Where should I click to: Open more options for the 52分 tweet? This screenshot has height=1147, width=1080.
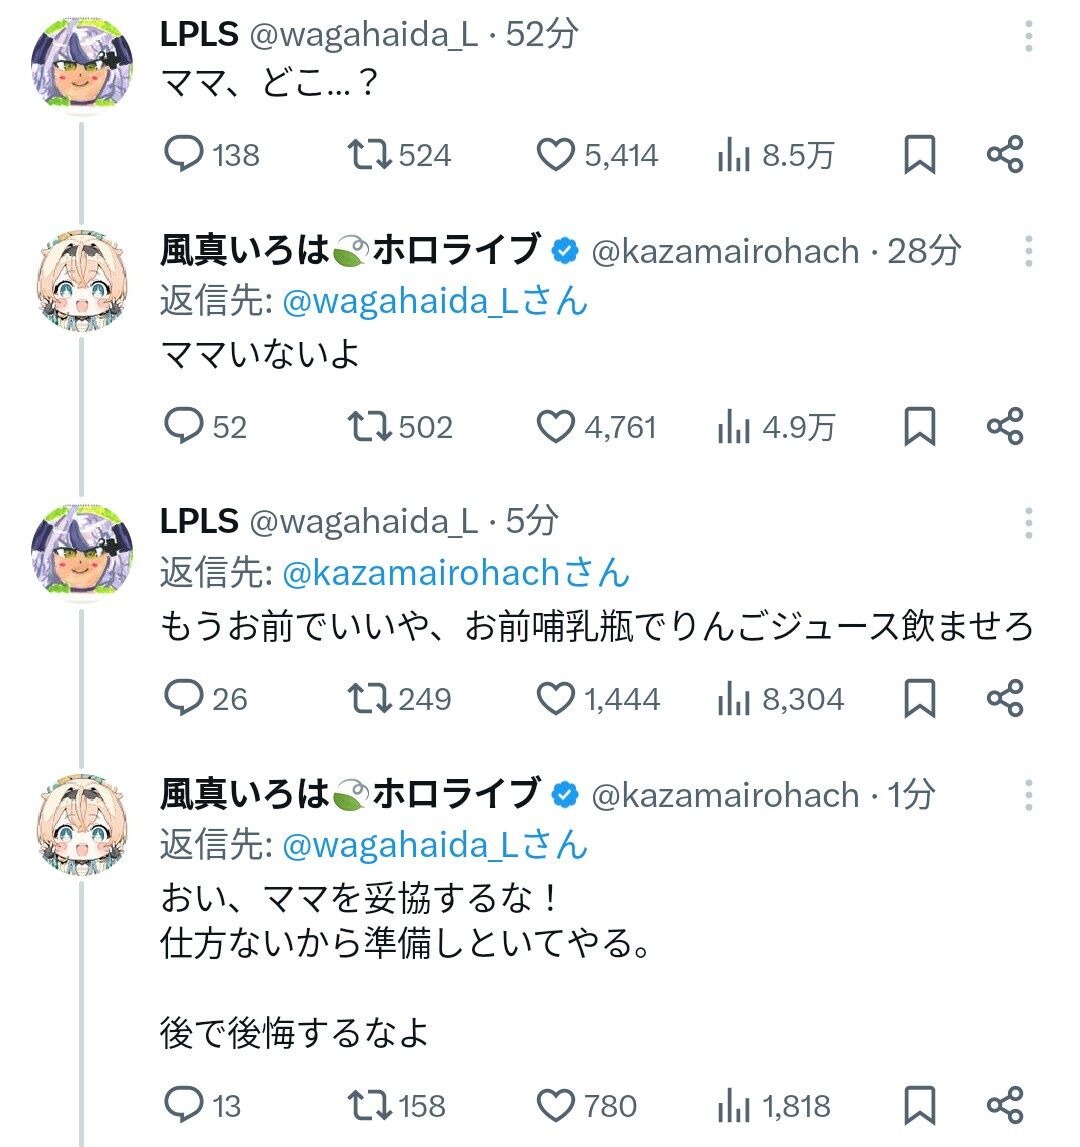click(x=1029, y=37)
